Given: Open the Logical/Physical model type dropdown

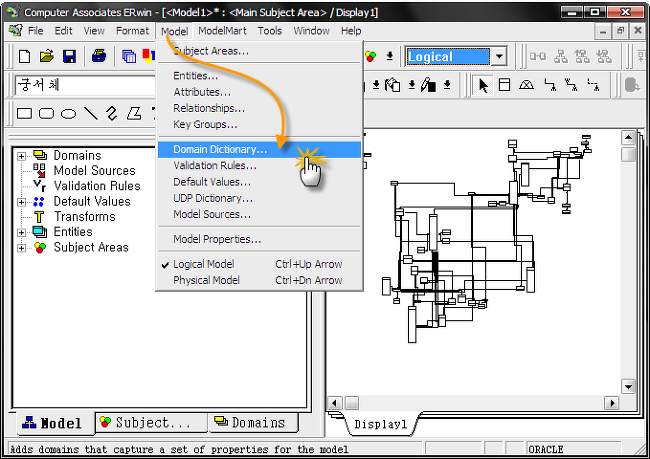Looking at the screenshot, I should click(x=500, y=56).
